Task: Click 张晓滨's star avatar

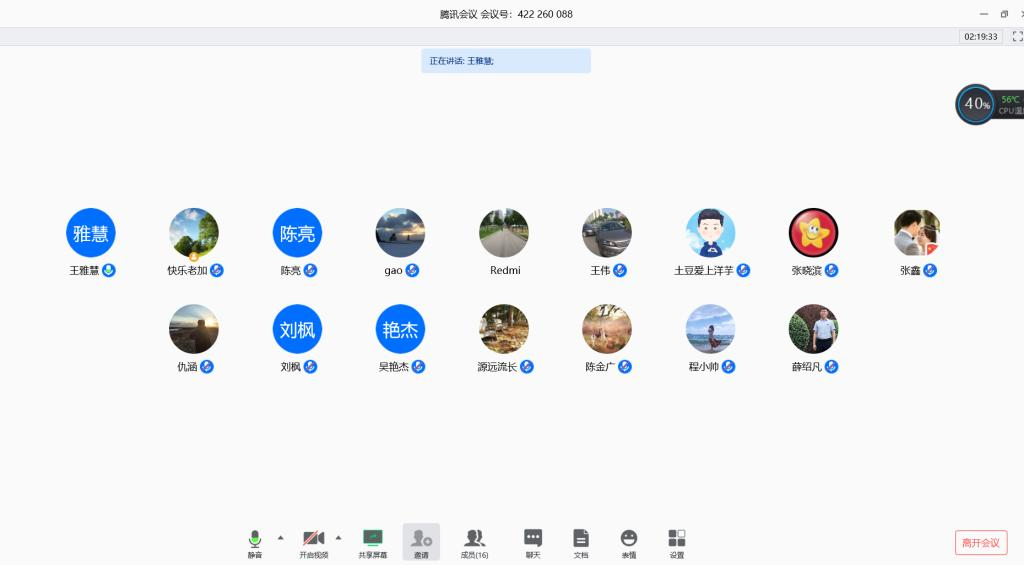Action: (x=813, y=233)
